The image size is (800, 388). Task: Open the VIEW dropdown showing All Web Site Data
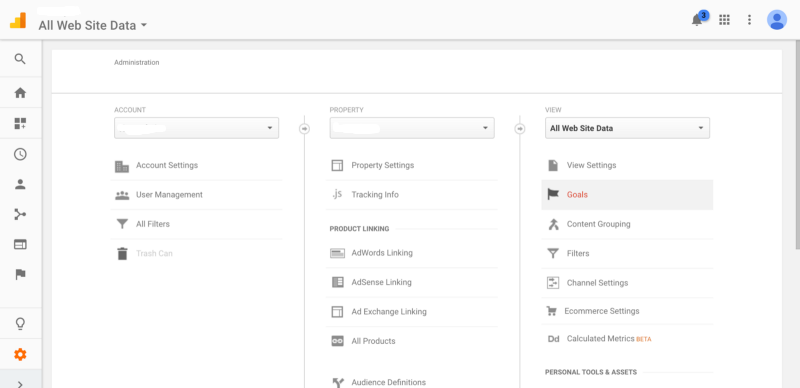(627, 128)
